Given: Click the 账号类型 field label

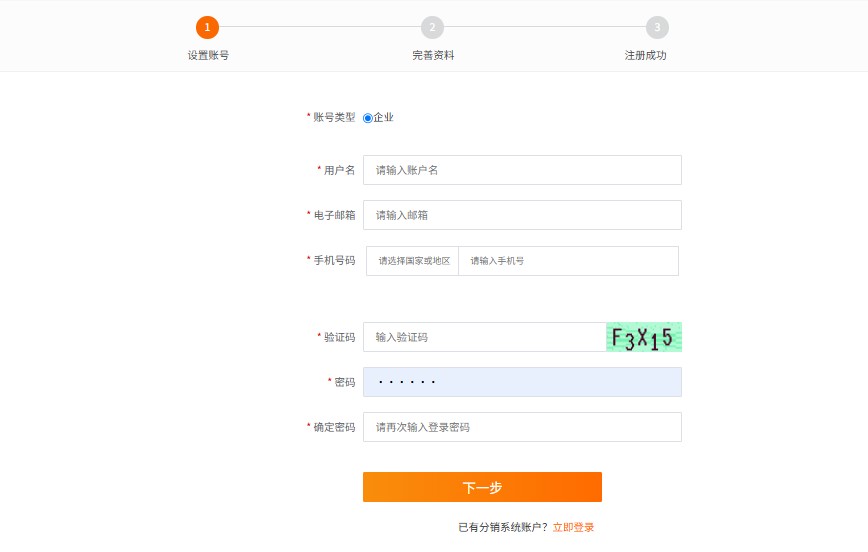Looking at the screenshot, I should pyautogui.click(x=334, y=117).
